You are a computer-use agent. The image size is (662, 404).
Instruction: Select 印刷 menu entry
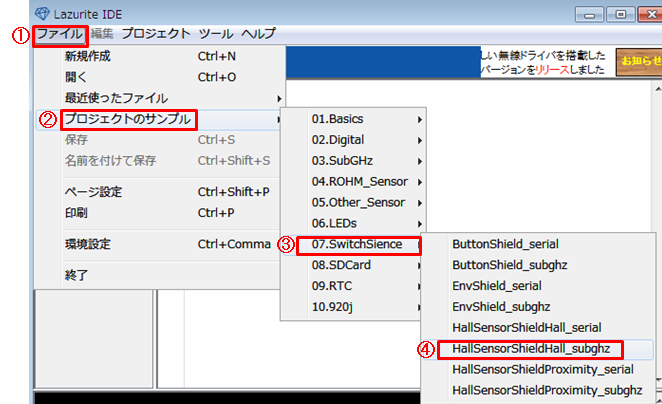[x=160, y=213]
